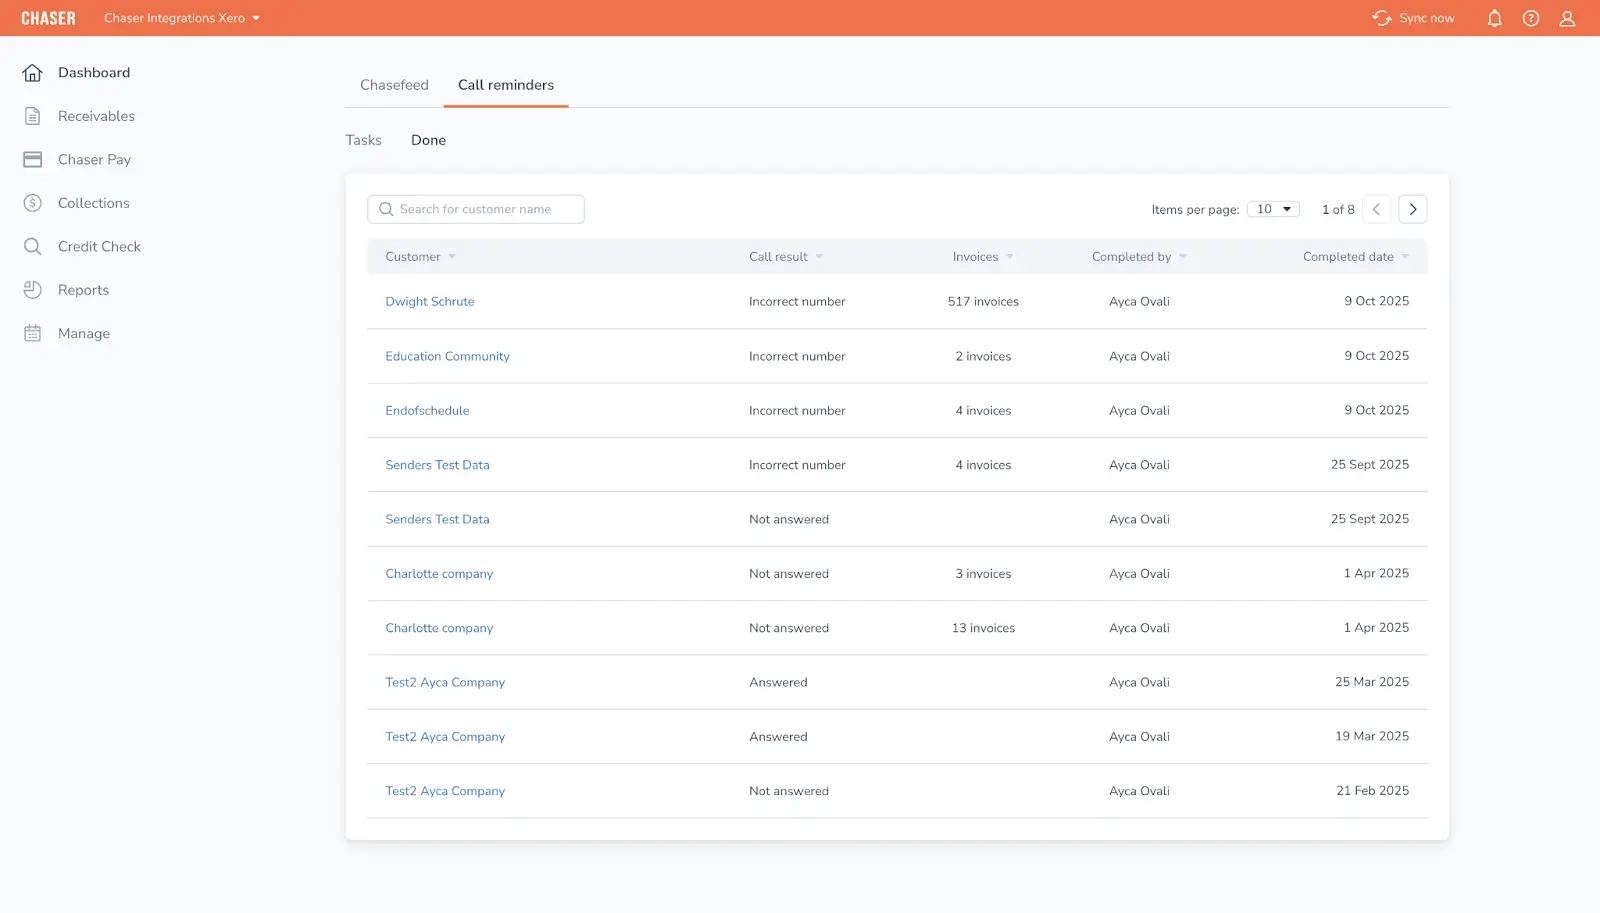Switch to the Tasks subtab
Viewport: 1600px width, 913px height.
(x=364, y=140)
